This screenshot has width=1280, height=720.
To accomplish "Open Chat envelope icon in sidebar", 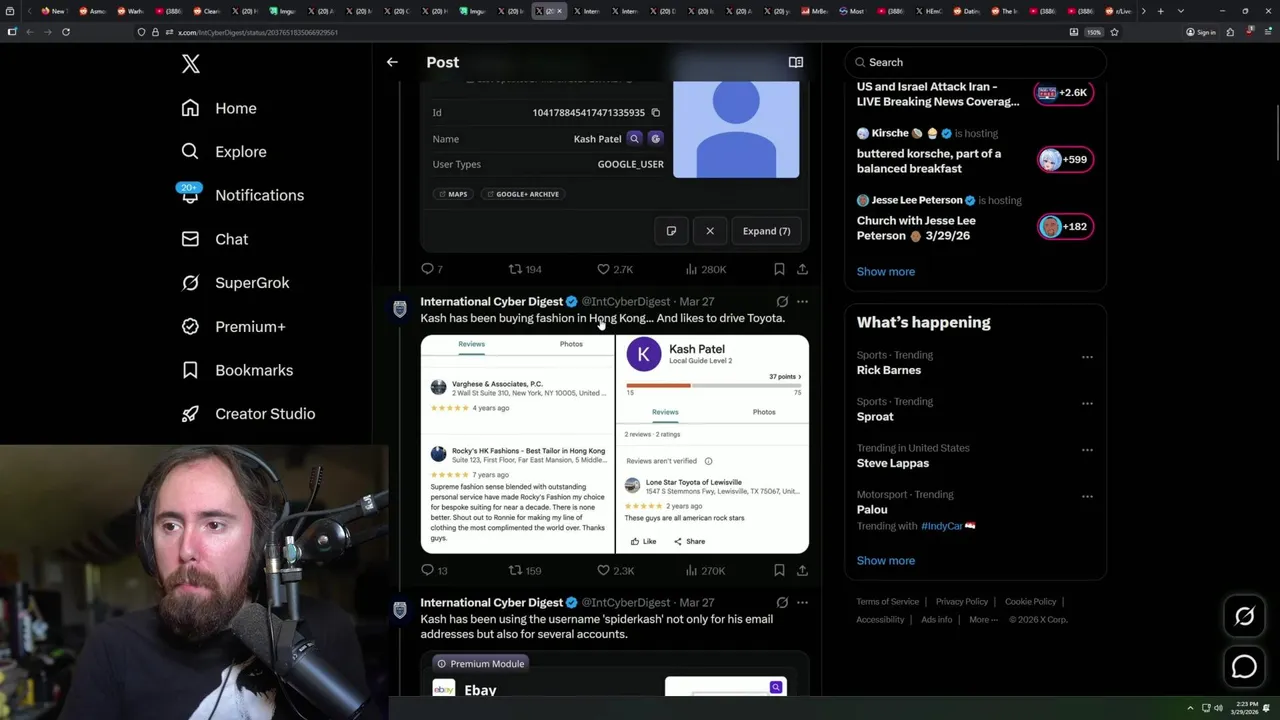I will pos(190,239).
